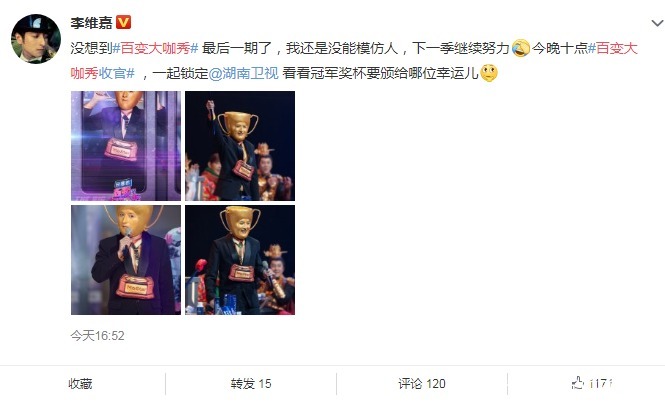Click the thinking face emoji in the post
This screenshot has height=402, width=665.
(489, 73)
